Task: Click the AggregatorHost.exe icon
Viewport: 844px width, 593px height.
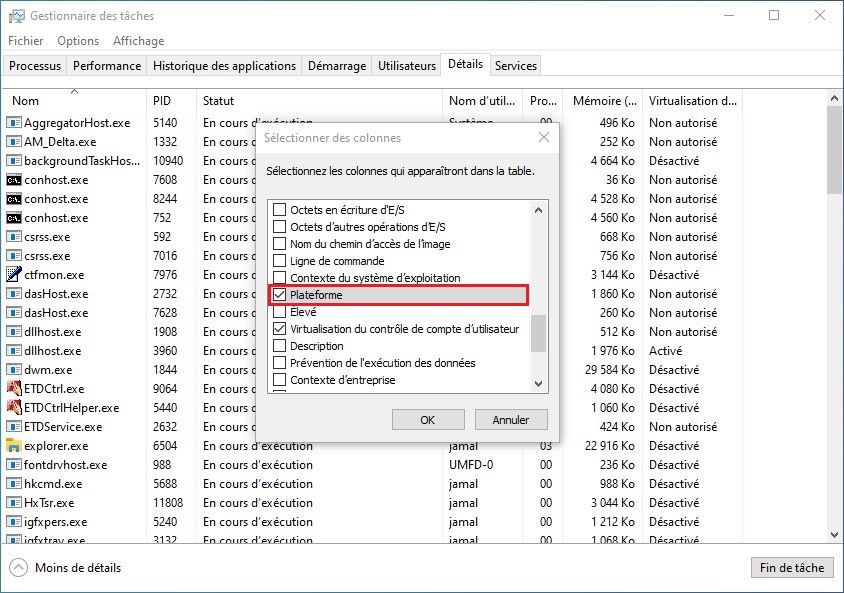Action: pos(12,123)
